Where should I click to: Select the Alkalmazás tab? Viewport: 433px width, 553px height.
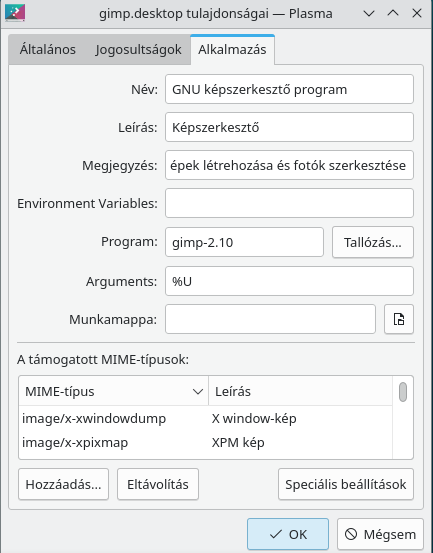tap(232, 50)
